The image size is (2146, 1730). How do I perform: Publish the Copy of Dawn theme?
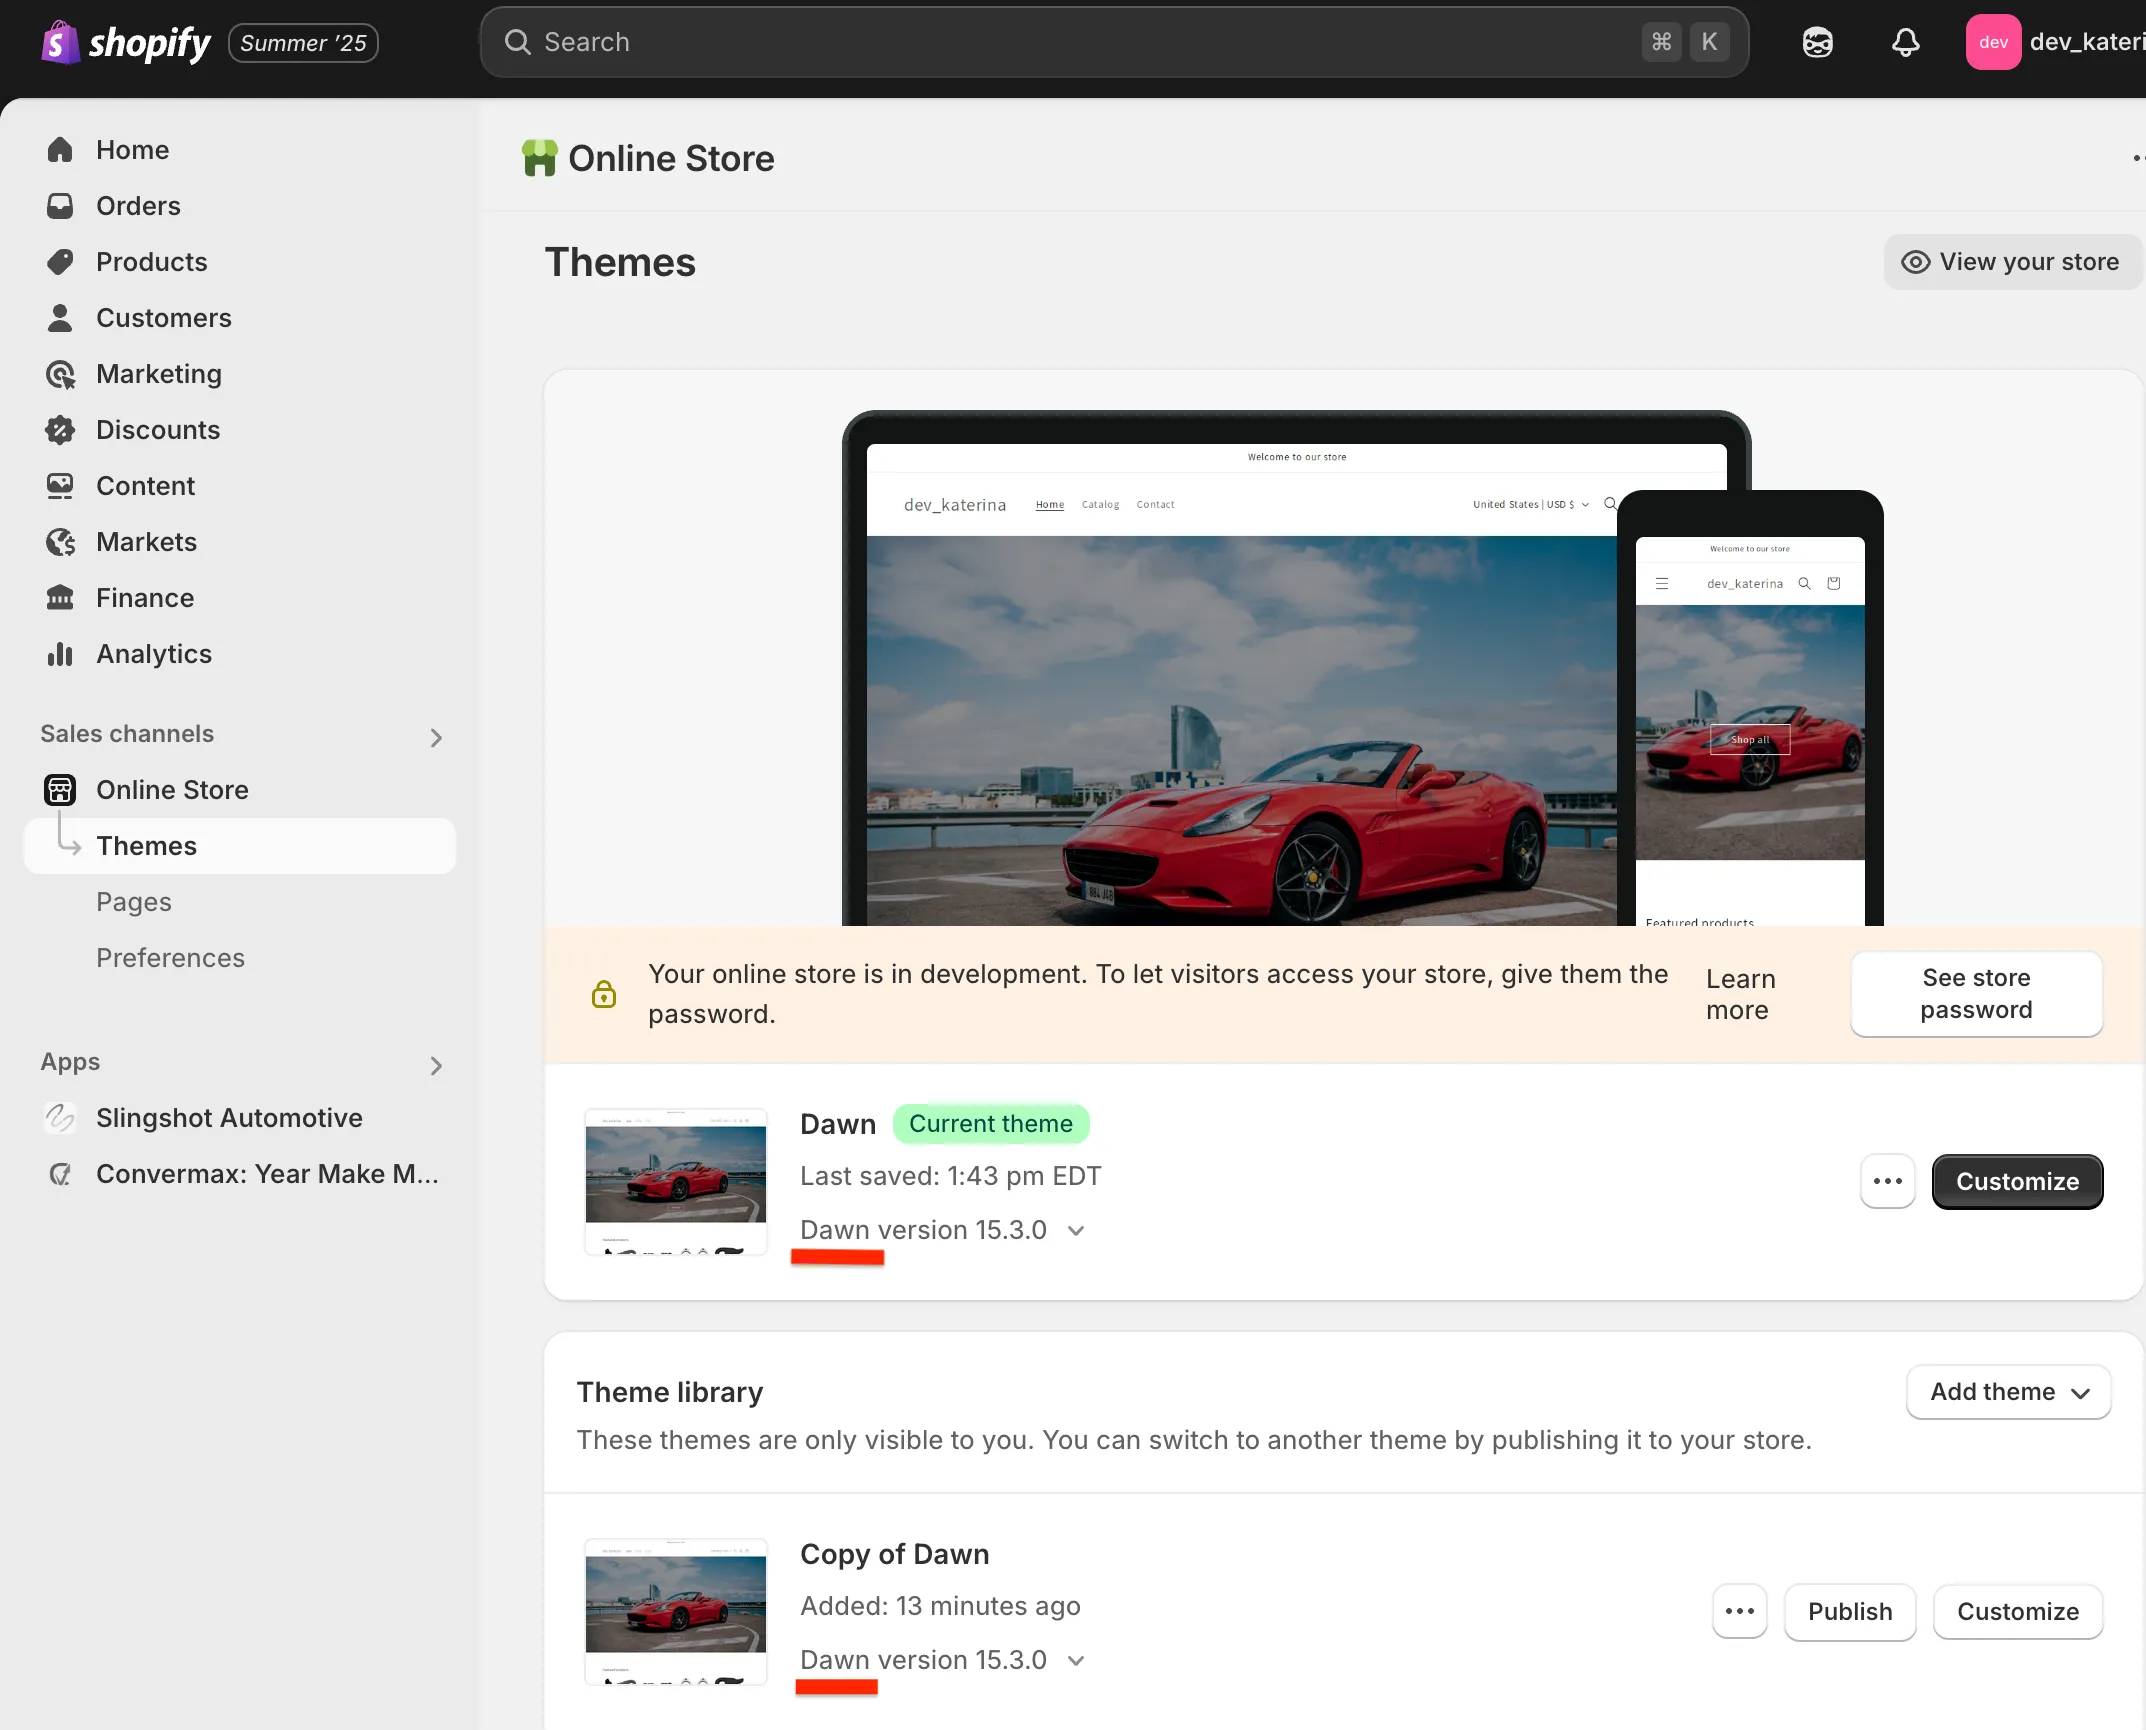[1849, 1611]
